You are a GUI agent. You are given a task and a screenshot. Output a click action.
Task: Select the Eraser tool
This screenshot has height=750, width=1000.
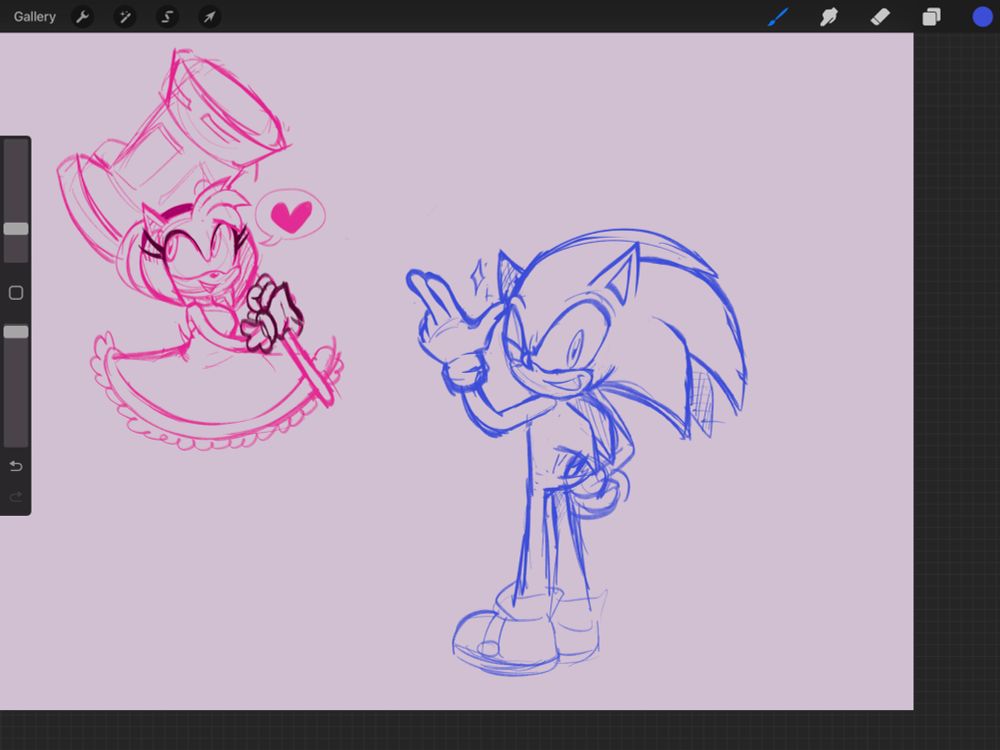coord(880,17)
